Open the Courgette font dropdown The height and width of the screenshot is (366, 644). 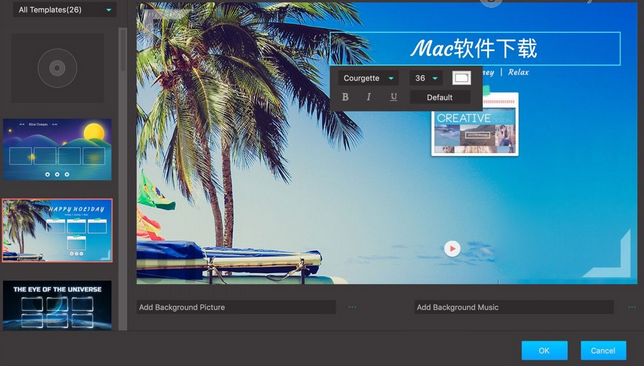[368, 78]
